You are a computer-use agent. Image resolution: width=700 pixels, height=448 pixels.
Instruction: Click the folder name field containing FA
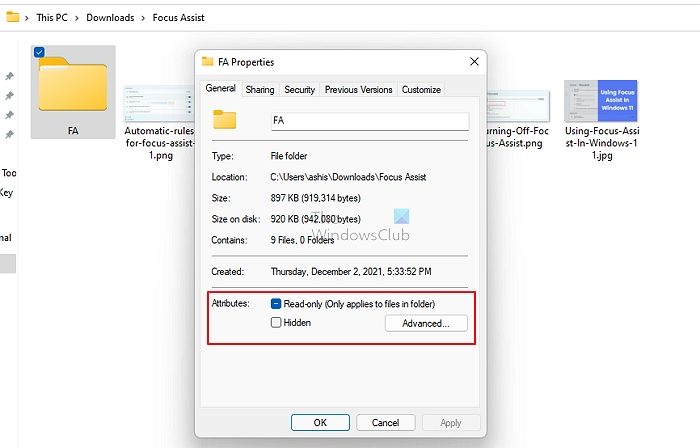click(370, 120)
